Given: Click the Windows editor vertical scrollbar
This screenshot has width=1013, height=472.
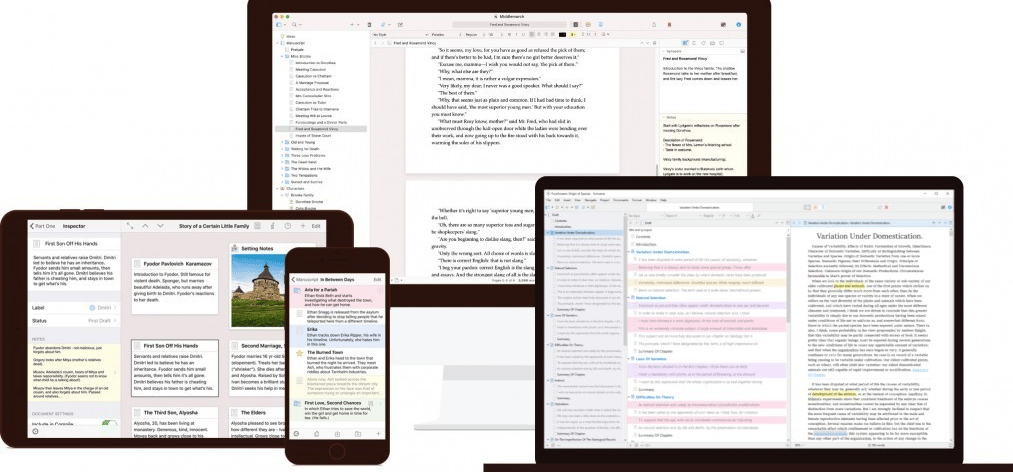Looking at the screenshot, I should (951, 336).
